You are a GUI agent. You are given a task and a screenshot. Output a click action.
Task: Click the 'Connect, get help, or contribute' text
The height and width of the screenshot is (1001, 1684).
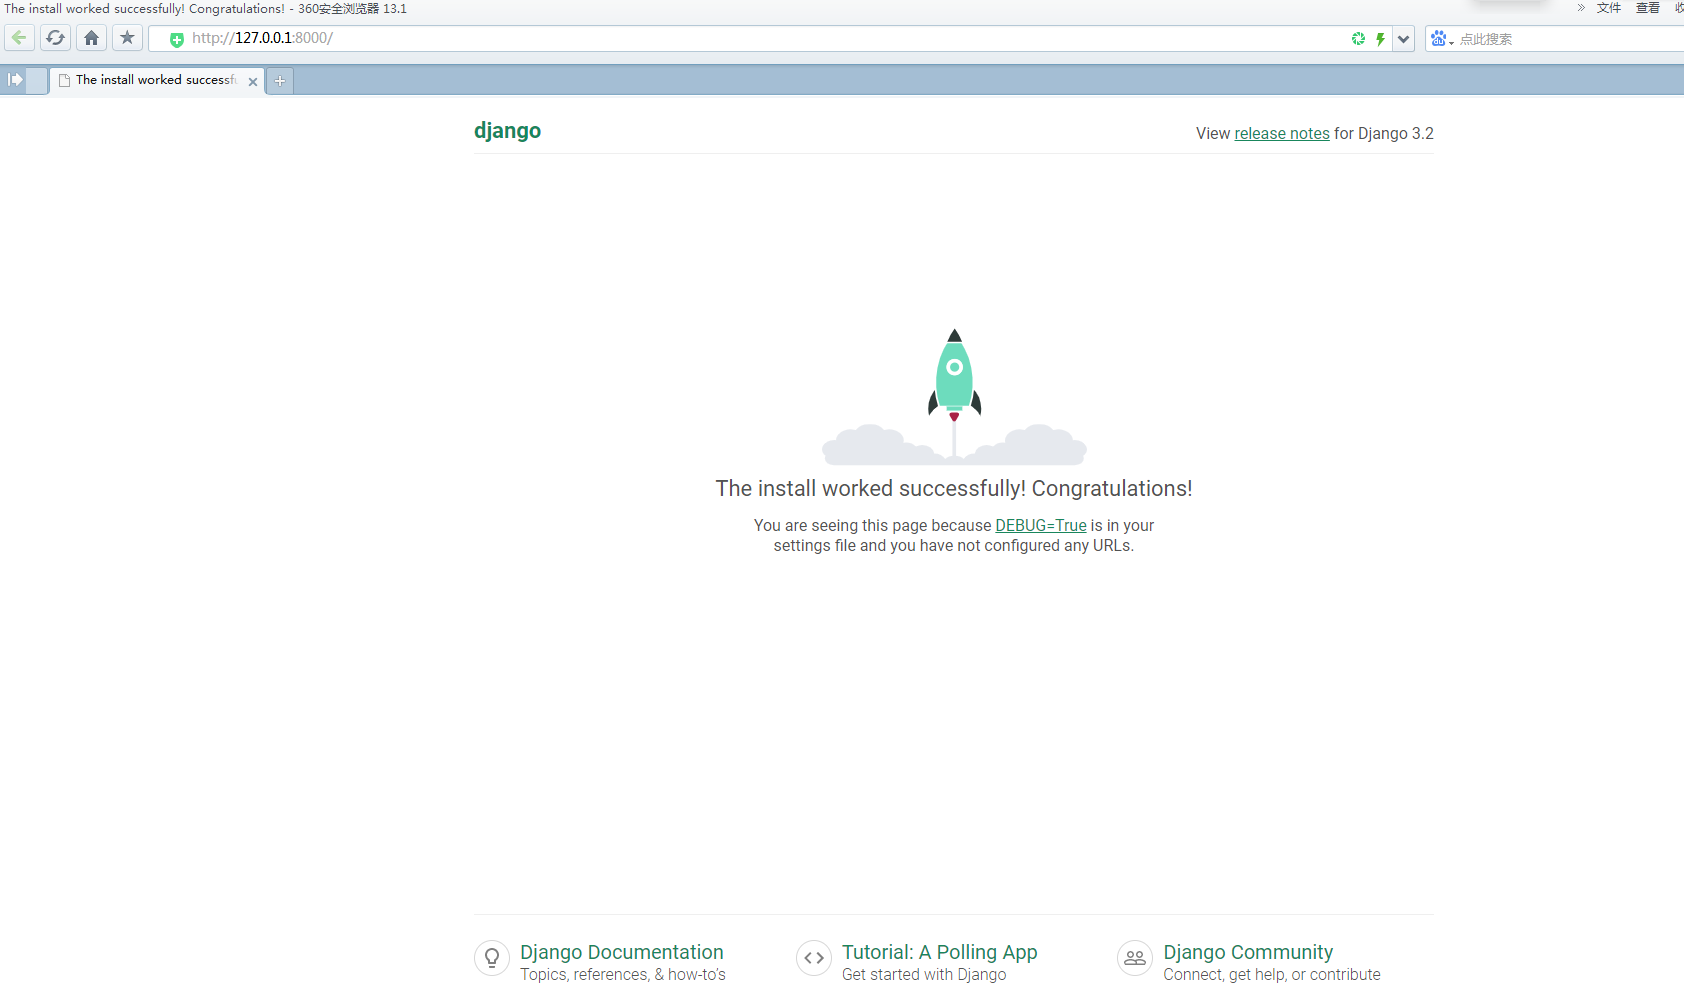(x=1271, y=975)
